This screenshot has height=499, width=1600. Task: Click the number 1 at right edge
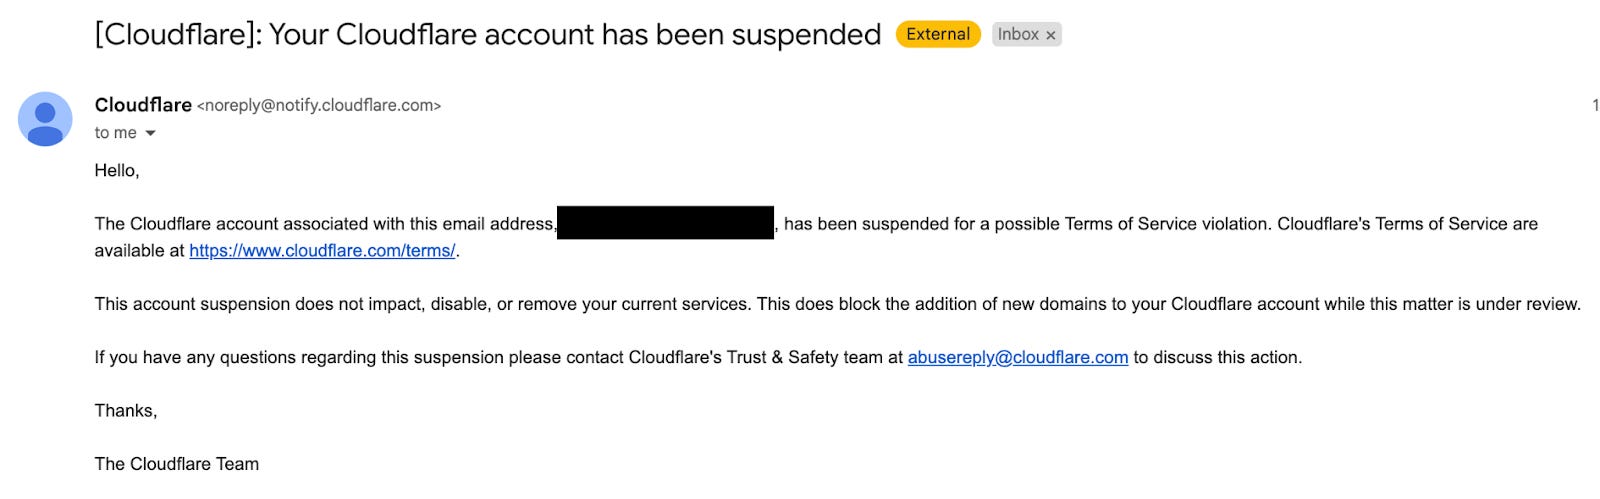[1595, 105]
